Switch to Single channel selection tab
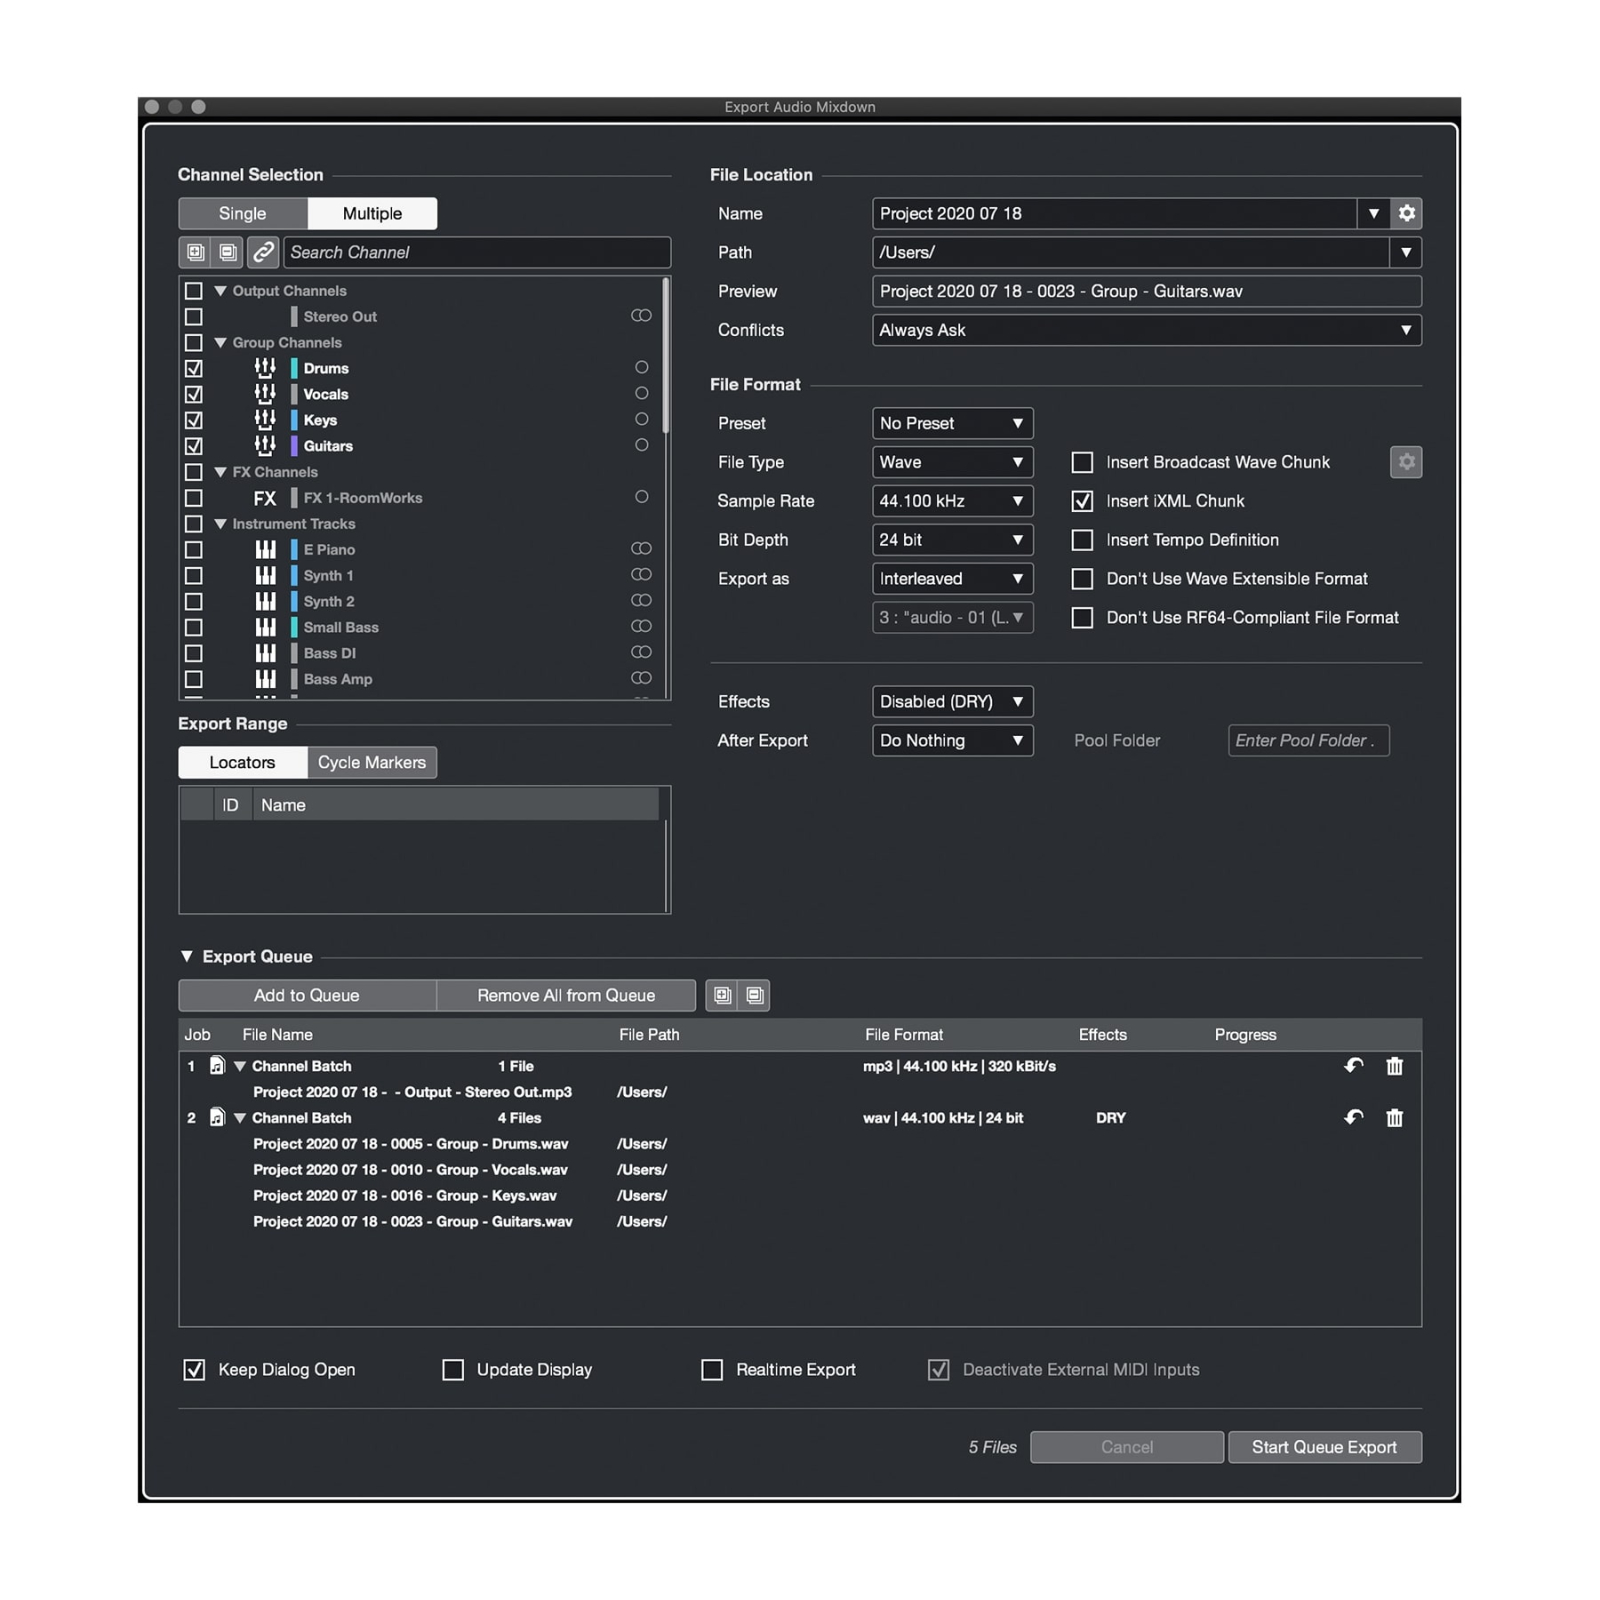Screen dimensions: 1600x1600 pos(243,213)
